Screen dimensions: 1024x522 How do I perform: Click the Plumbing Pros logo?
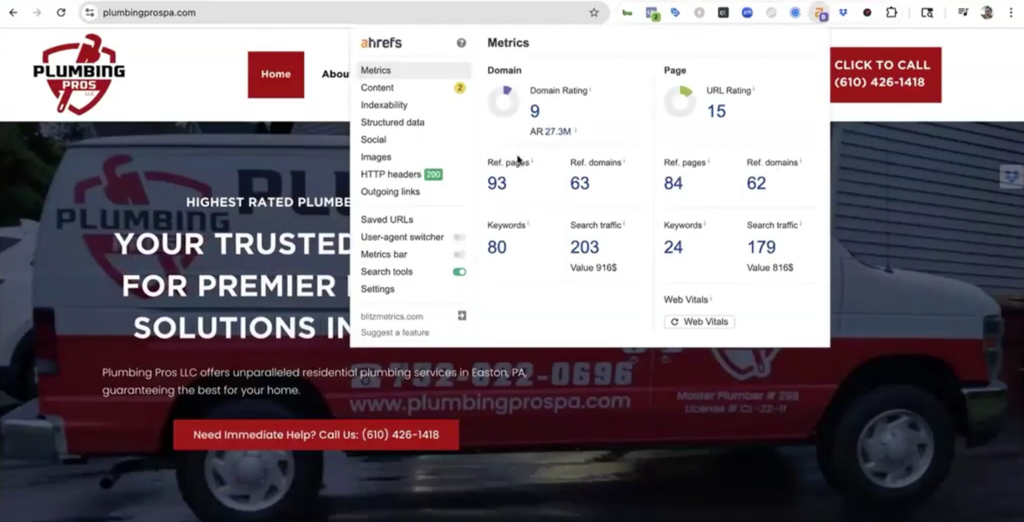79,74
